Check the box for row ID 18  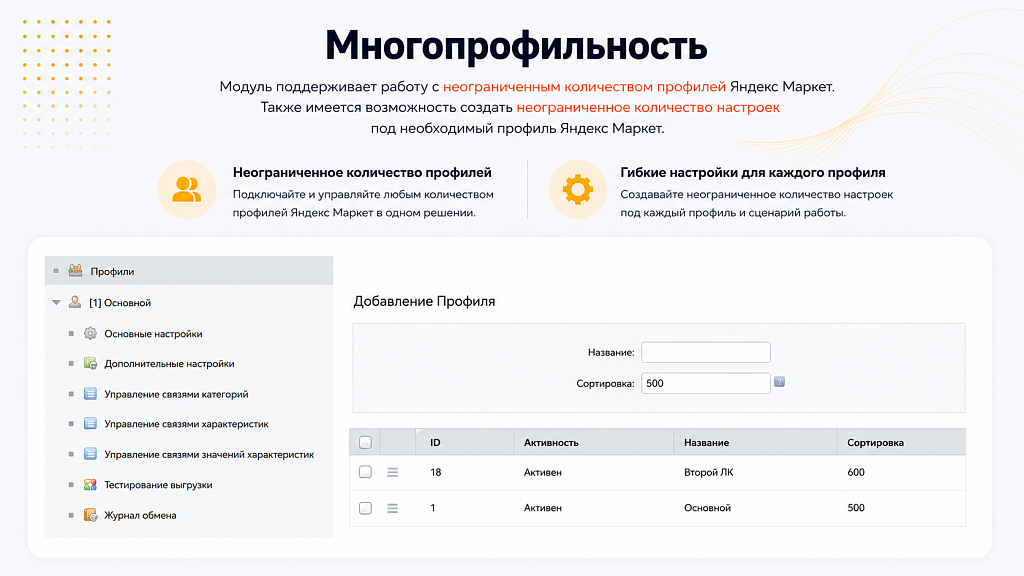(x=366, y=472)
